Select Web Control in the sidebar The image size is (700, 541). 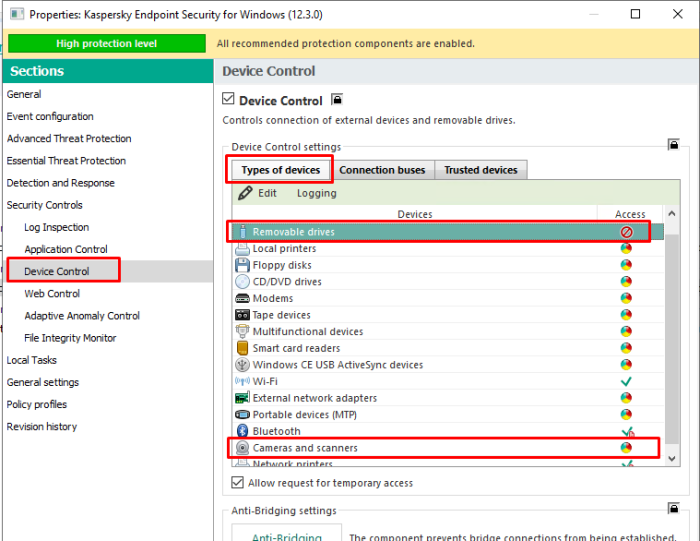pos(52,294)
